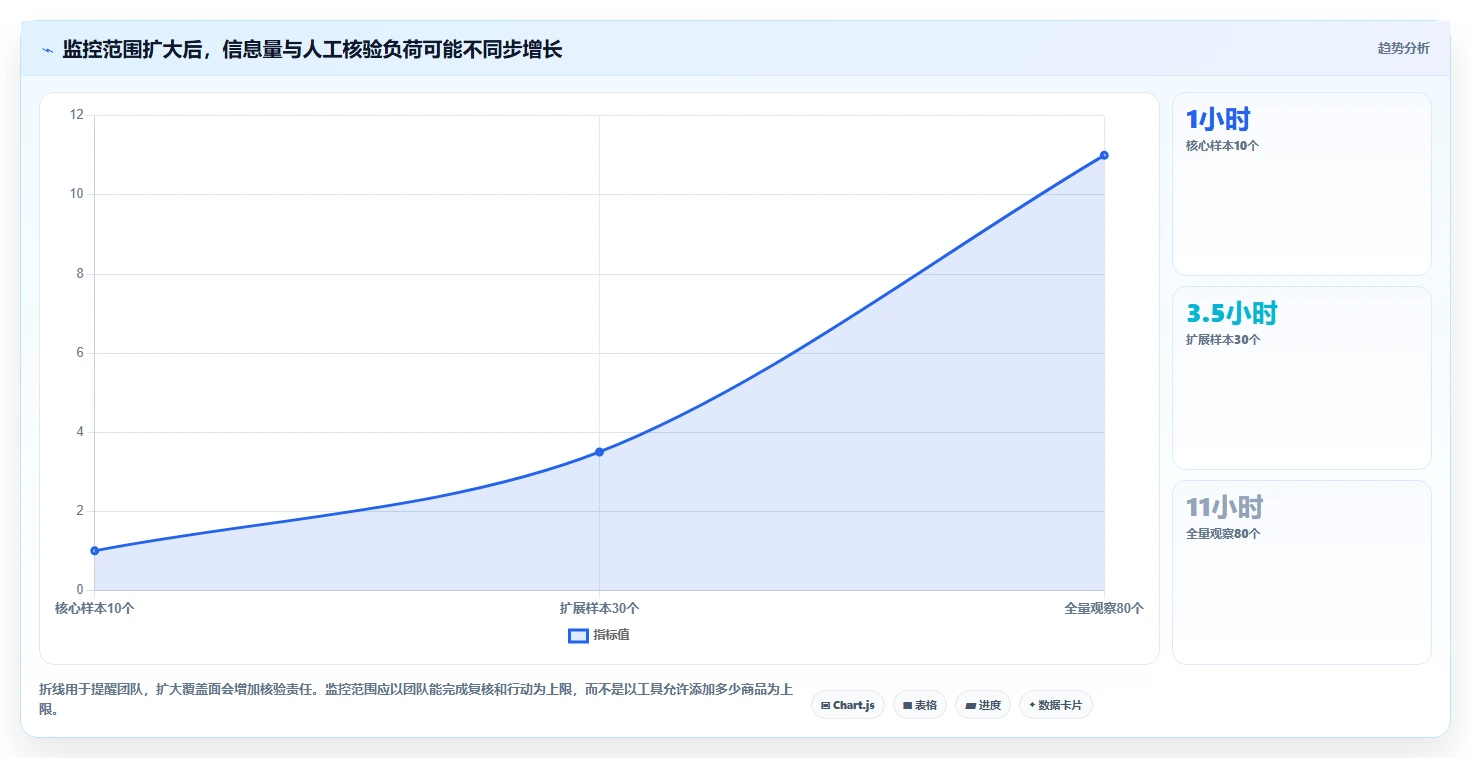This screenshot has width=1471, height=758.
Task: Click the y-axis value 10
Action: pyautogui.click(x=77, y=194)
